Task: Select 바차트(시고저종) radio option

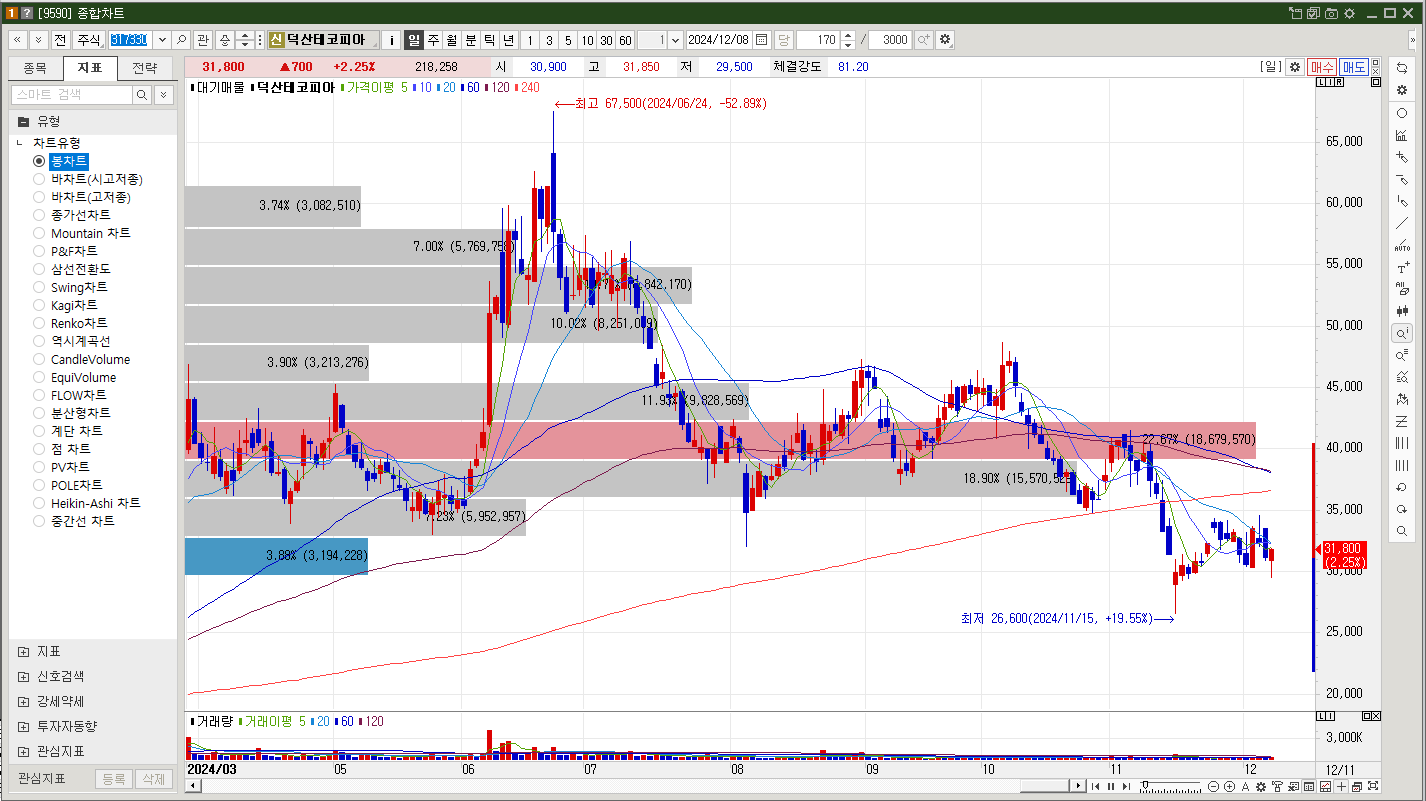Action: (39, 179)
